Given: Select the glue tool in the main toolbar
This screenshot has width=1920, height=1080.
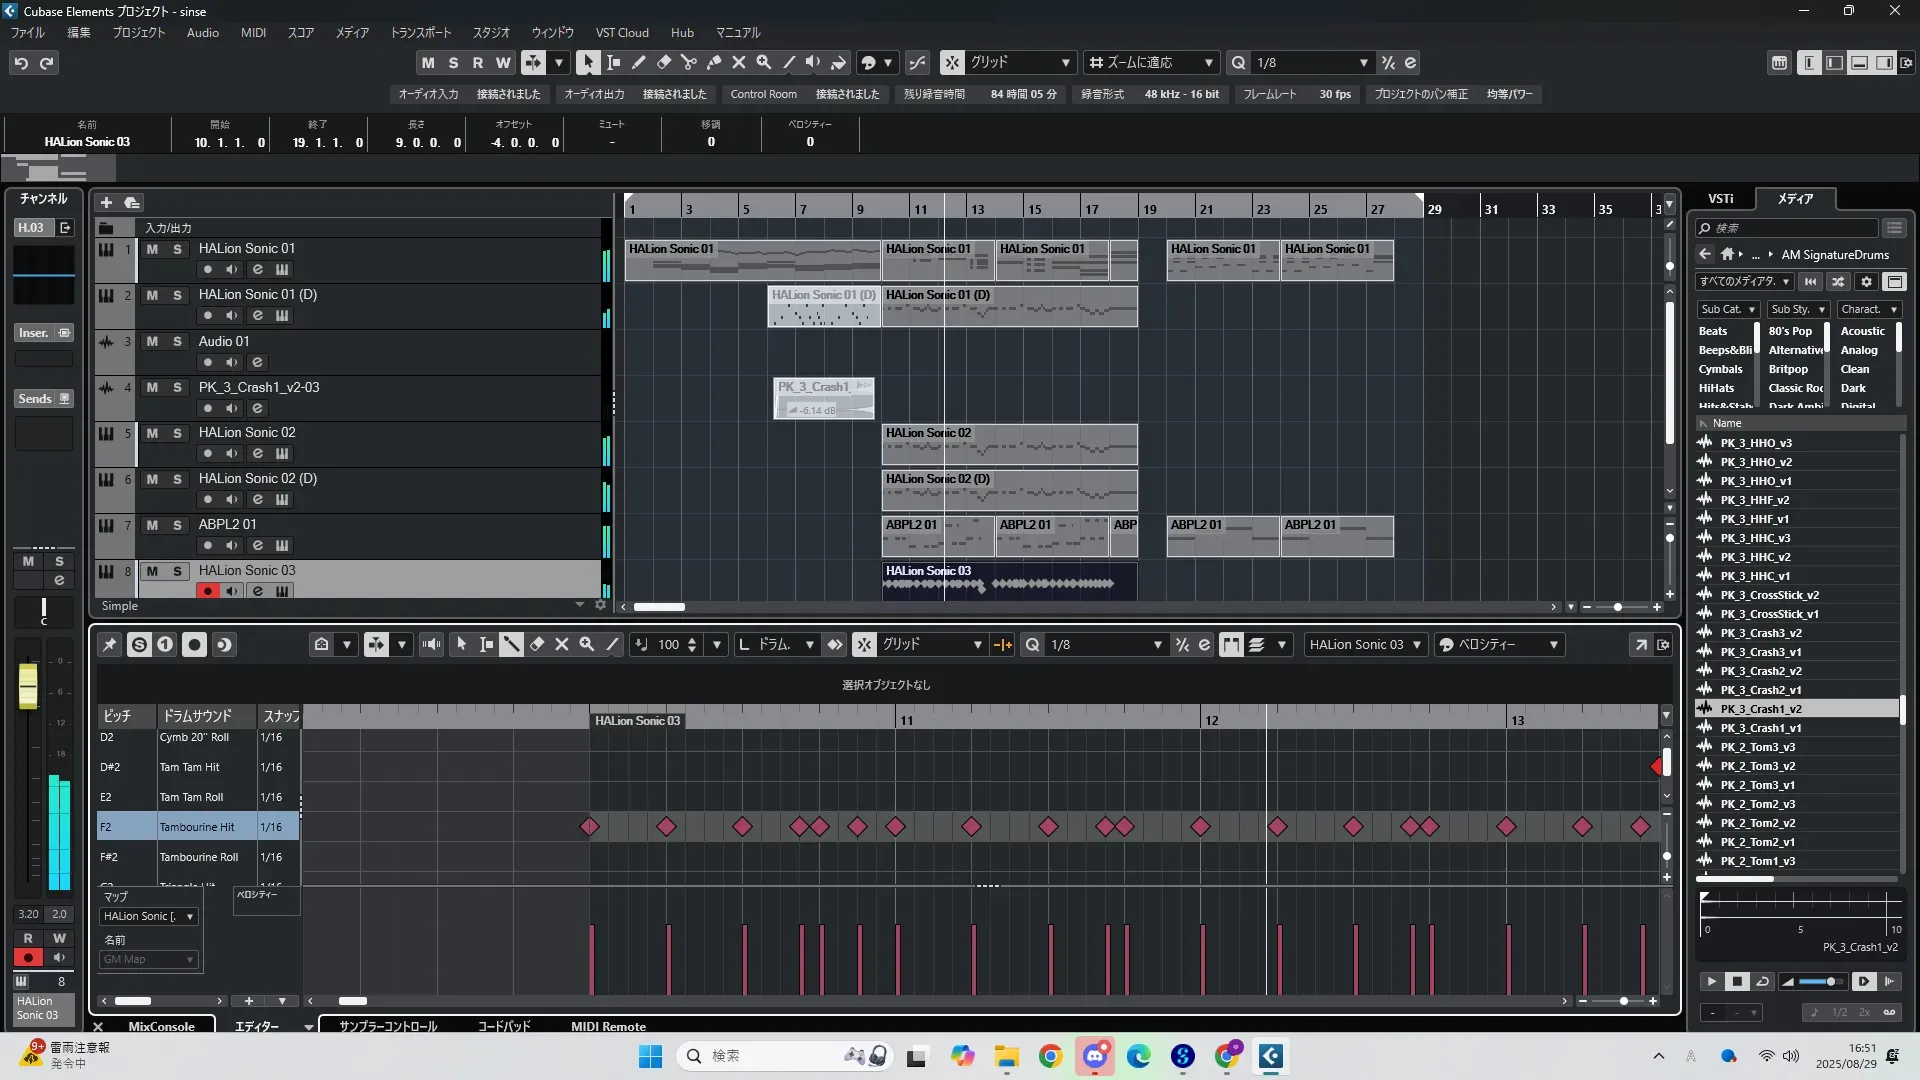Looking at the screenshot, I should [714, 62].
